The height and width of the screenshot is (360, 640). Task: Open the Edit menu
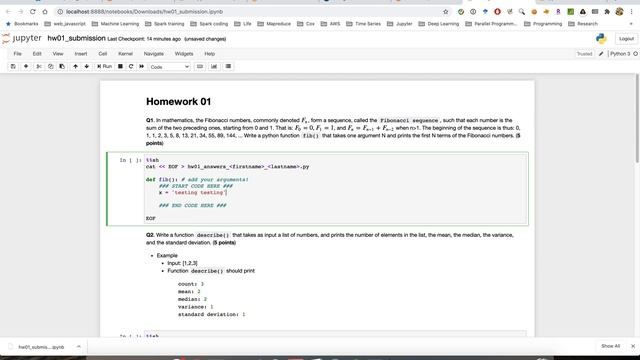tap(37, 54)
